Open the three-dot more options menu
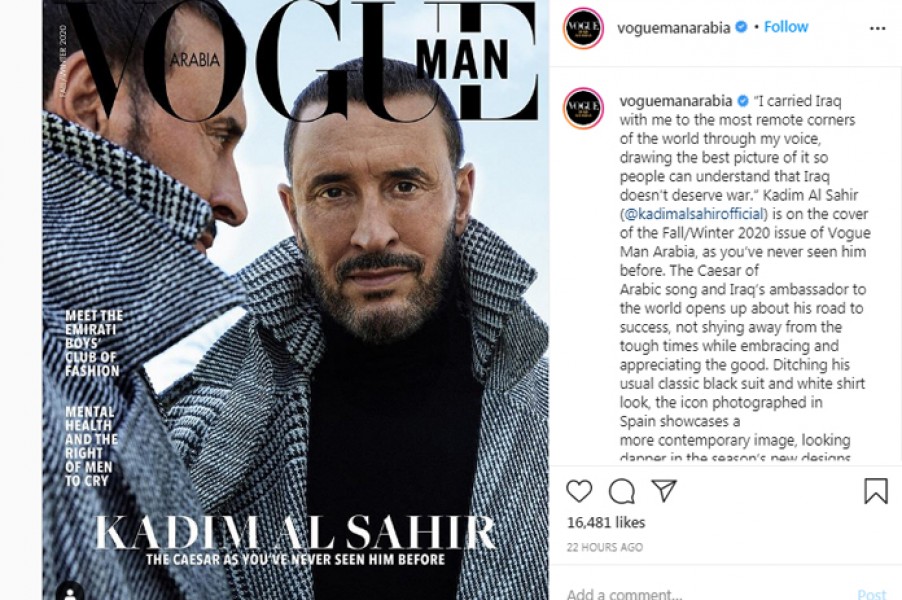 click(877, 28)
